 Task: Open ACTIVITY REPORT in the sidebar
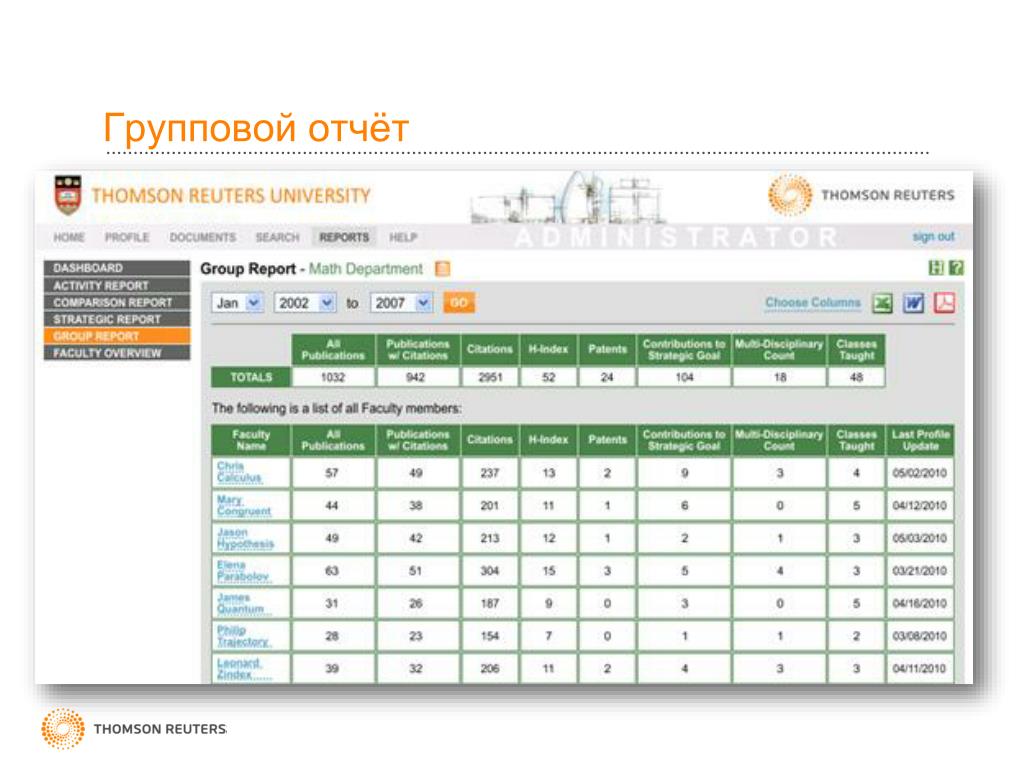click(117, 285)
